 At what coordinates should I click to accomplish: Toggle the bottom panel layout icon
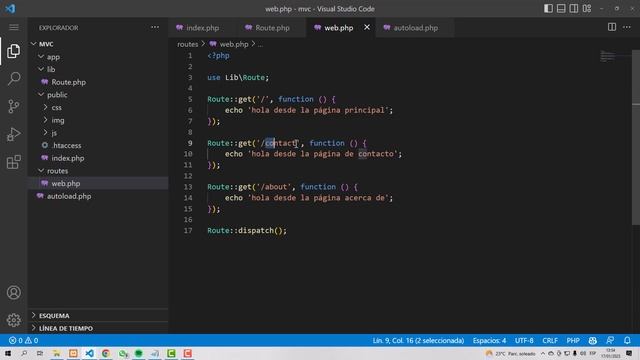tap(561, 9)
